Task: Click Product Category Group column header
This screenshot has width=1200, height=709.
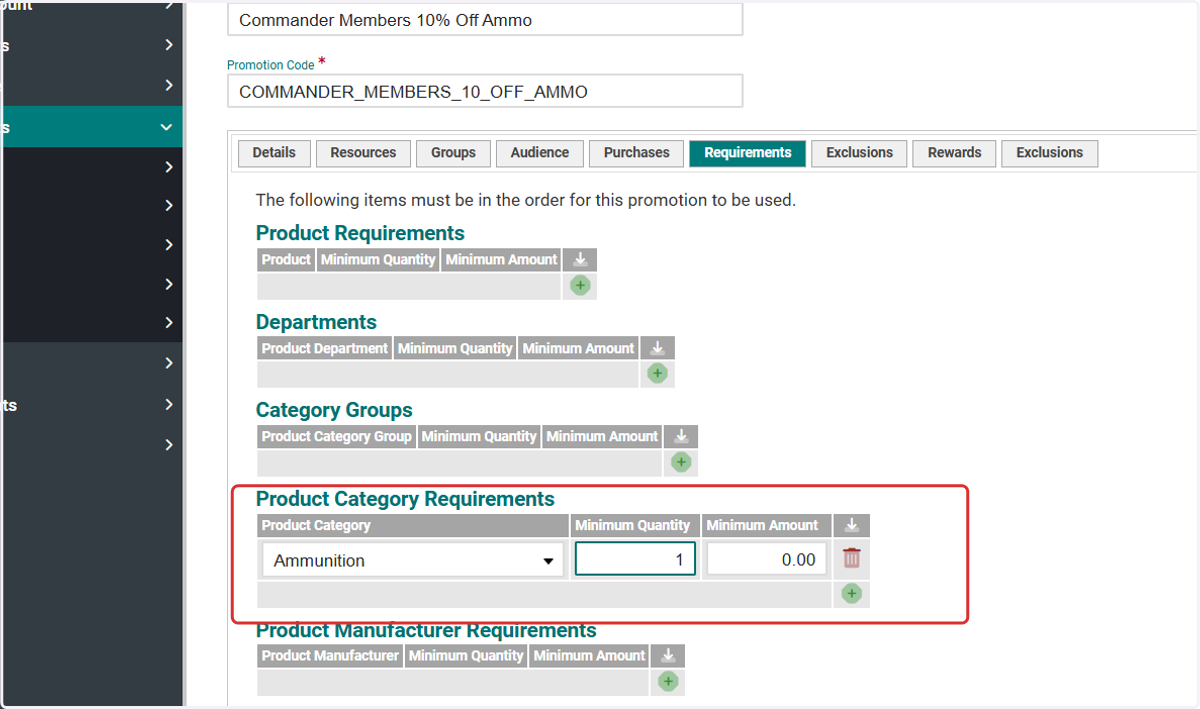Action: [336, 436]
